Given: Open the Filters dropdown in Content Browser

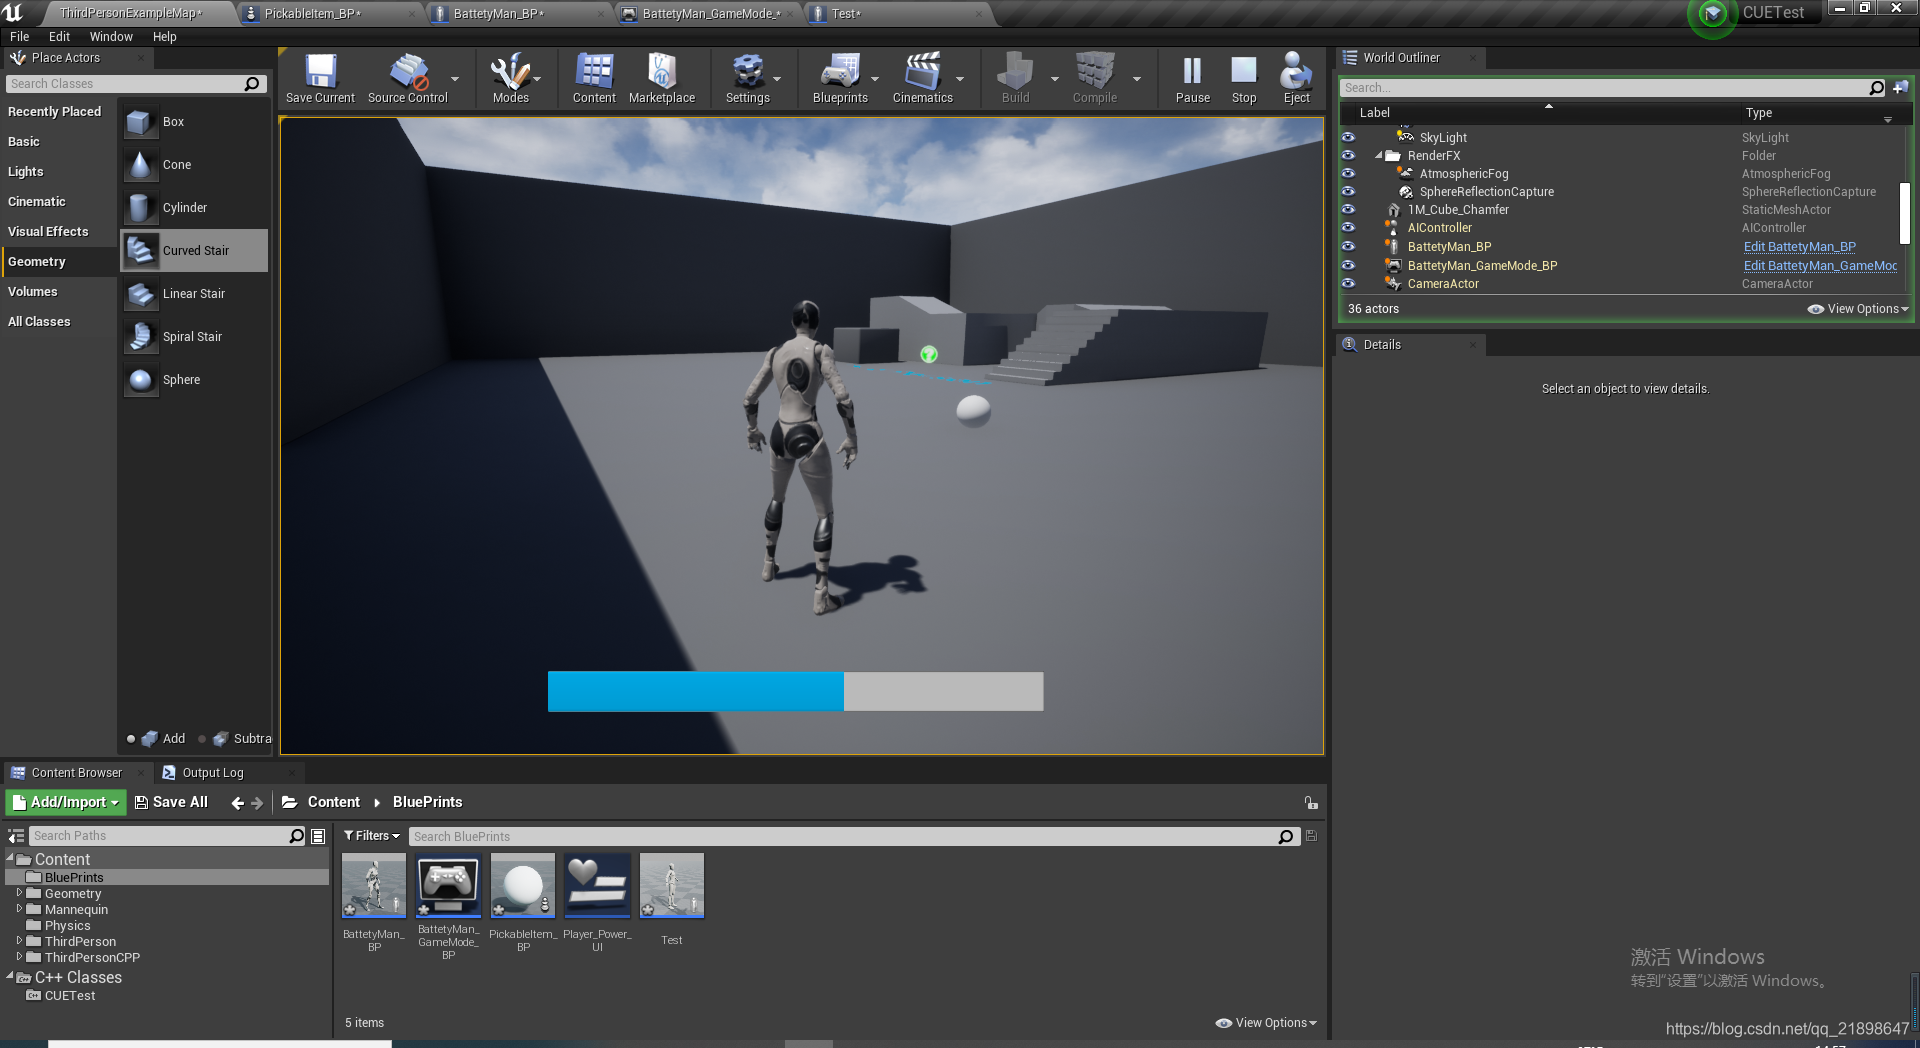Looking at the screenshot, I should tap(371, 835).
